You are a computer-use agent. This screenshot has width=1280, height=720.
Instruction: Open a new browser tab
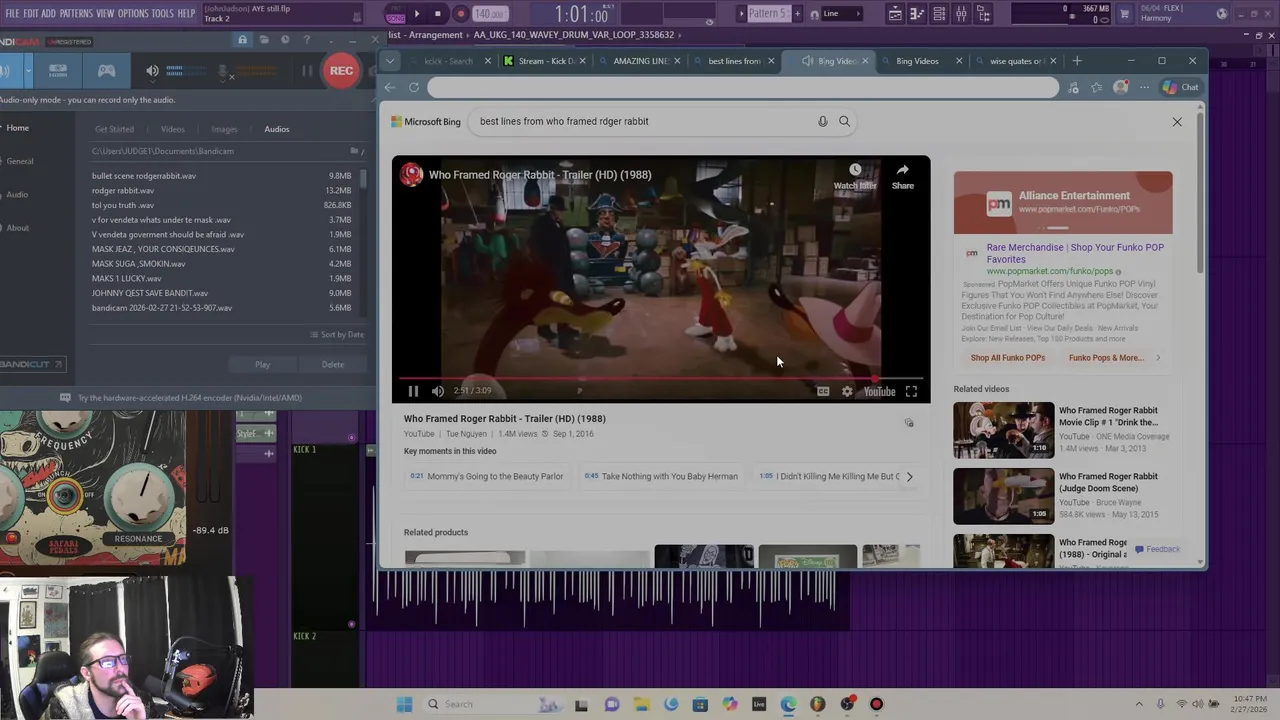click(x=1077, y=61)
